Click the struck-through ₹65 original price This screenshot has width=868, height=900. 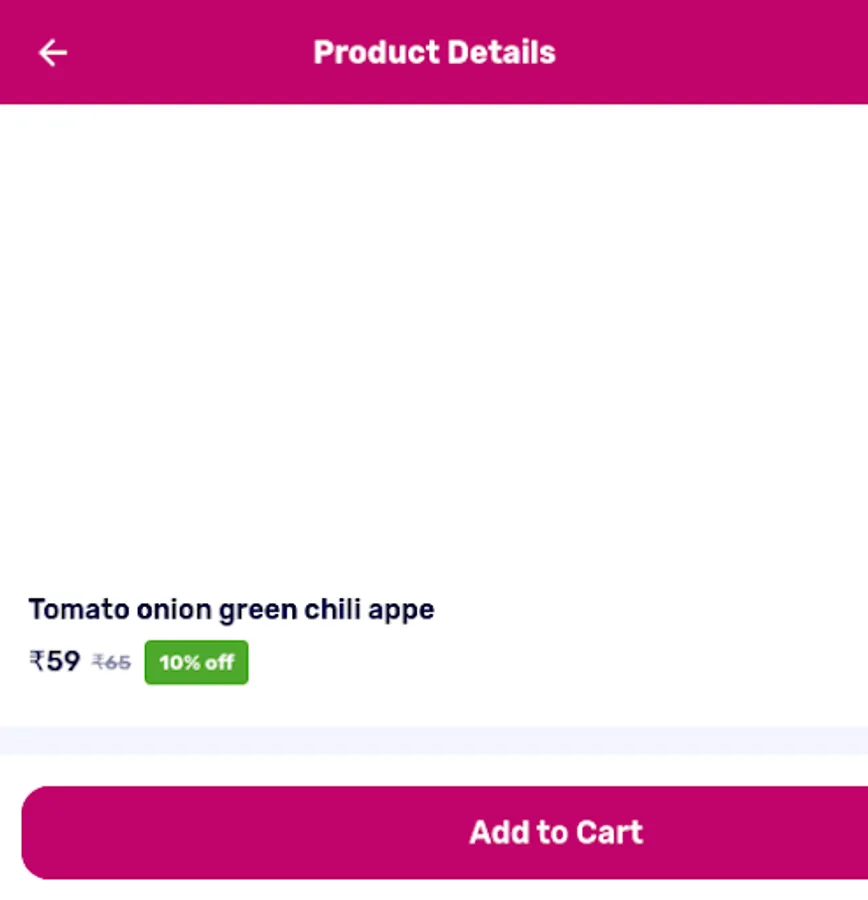pos(111,662)
